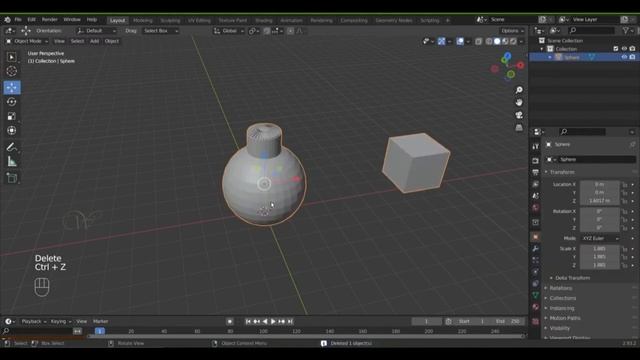640x360 pixels.
Task: Open the Select Box drag dropdown
Action: coord(161,31)
